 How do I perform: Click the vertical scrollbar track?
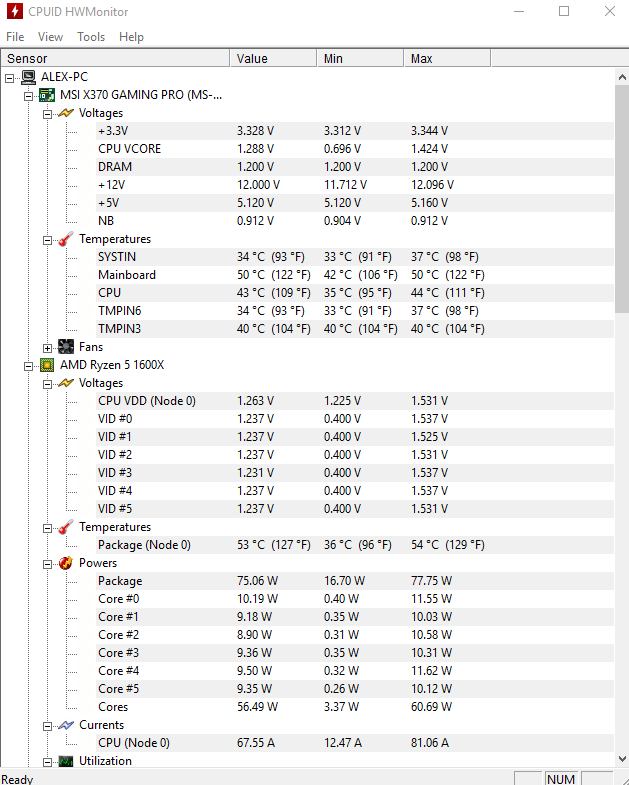pyautogui.click(x=621, y=500)
